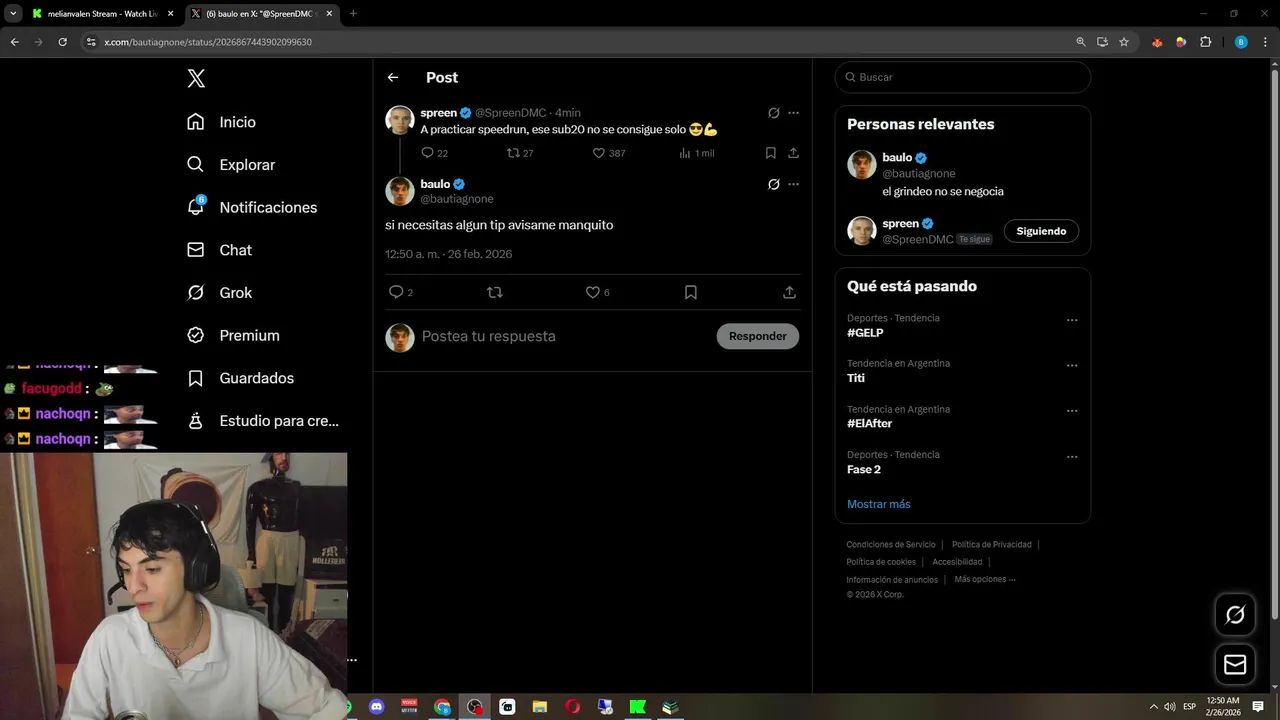1280x720 pixels.
Task: Open the Chrome profile avatar
Action: [x=1241, y=42]
